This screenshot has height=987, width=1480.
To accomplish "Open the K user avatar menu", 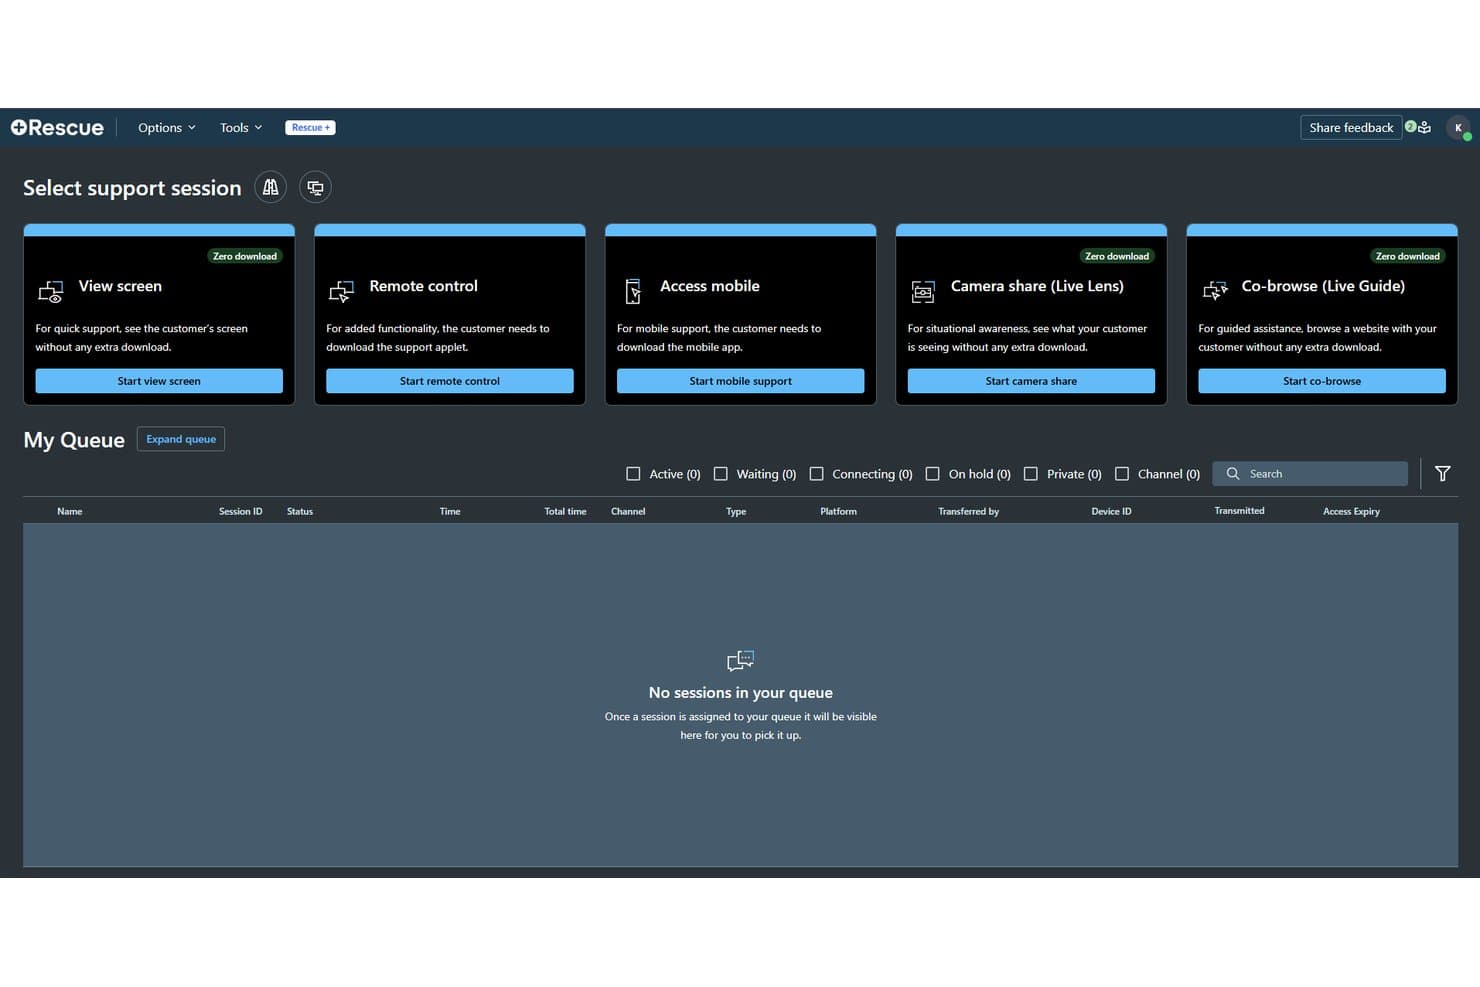I will click(x=1458, y=128).
